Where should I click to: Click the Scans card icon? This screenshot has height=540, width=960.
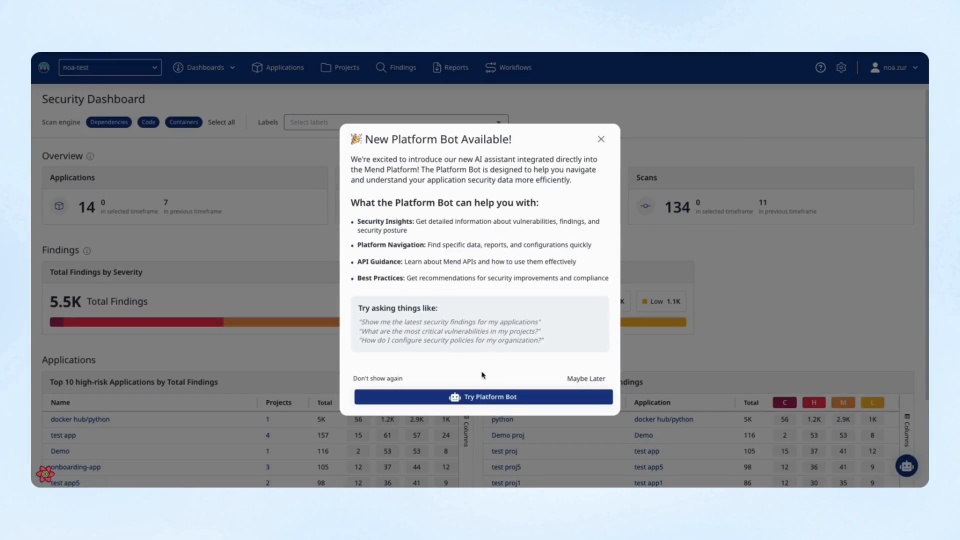pyautogui.click(x=645, y=206)
